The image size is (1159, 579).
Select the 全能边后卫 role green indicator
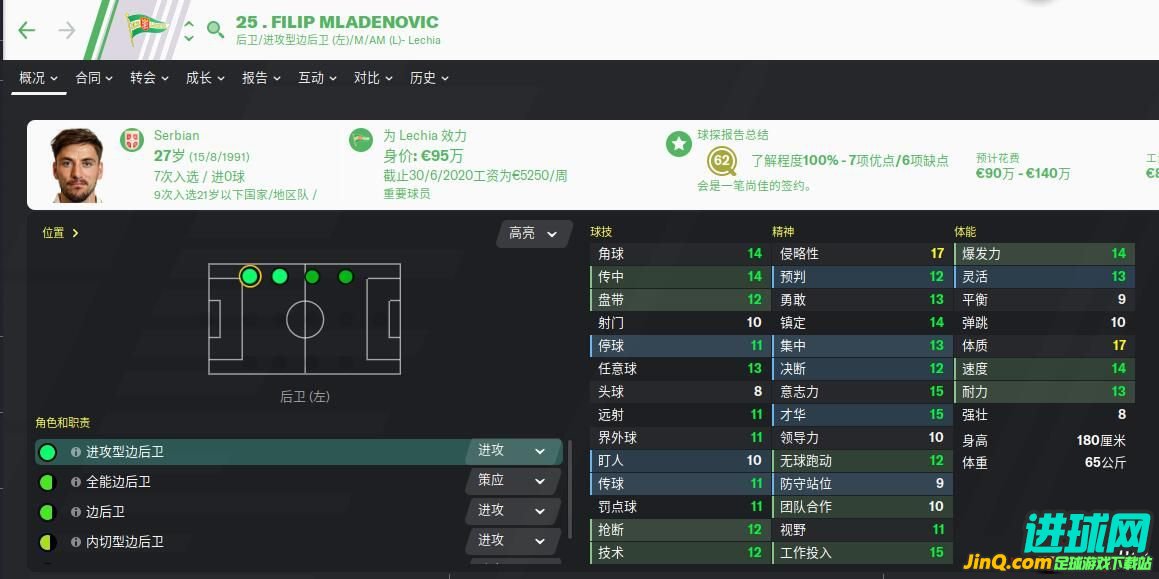(47, 482)
